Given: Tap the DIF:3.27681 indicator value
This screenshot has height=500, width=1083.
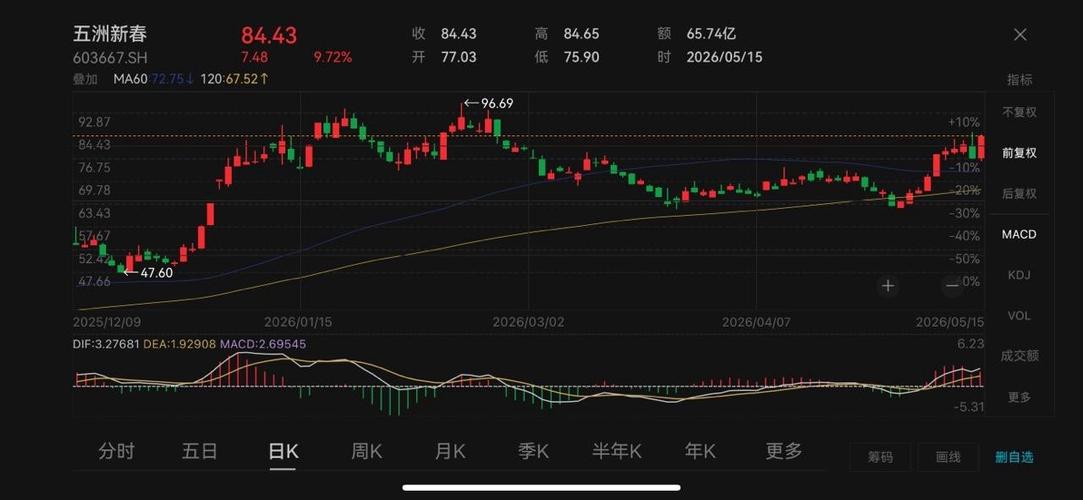Looking at the screenshot, I should tap(106, 344).
